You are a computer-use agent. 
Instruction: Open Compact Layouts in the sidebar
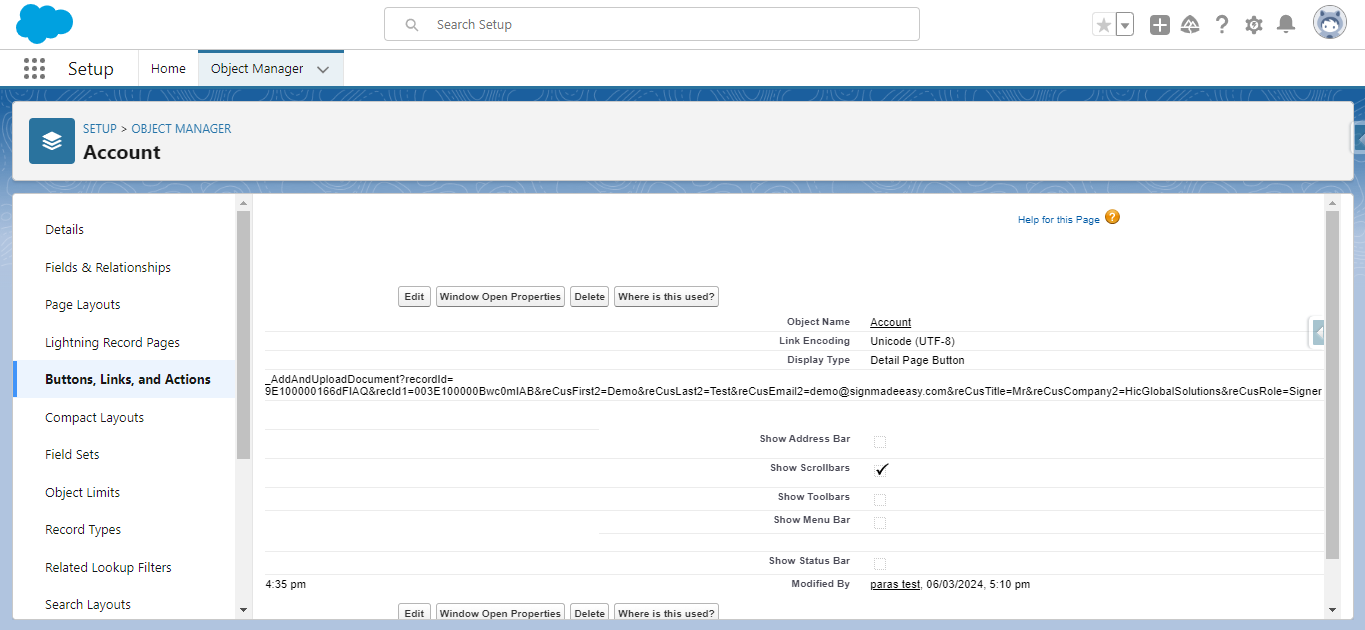click(x=95, y=418)
